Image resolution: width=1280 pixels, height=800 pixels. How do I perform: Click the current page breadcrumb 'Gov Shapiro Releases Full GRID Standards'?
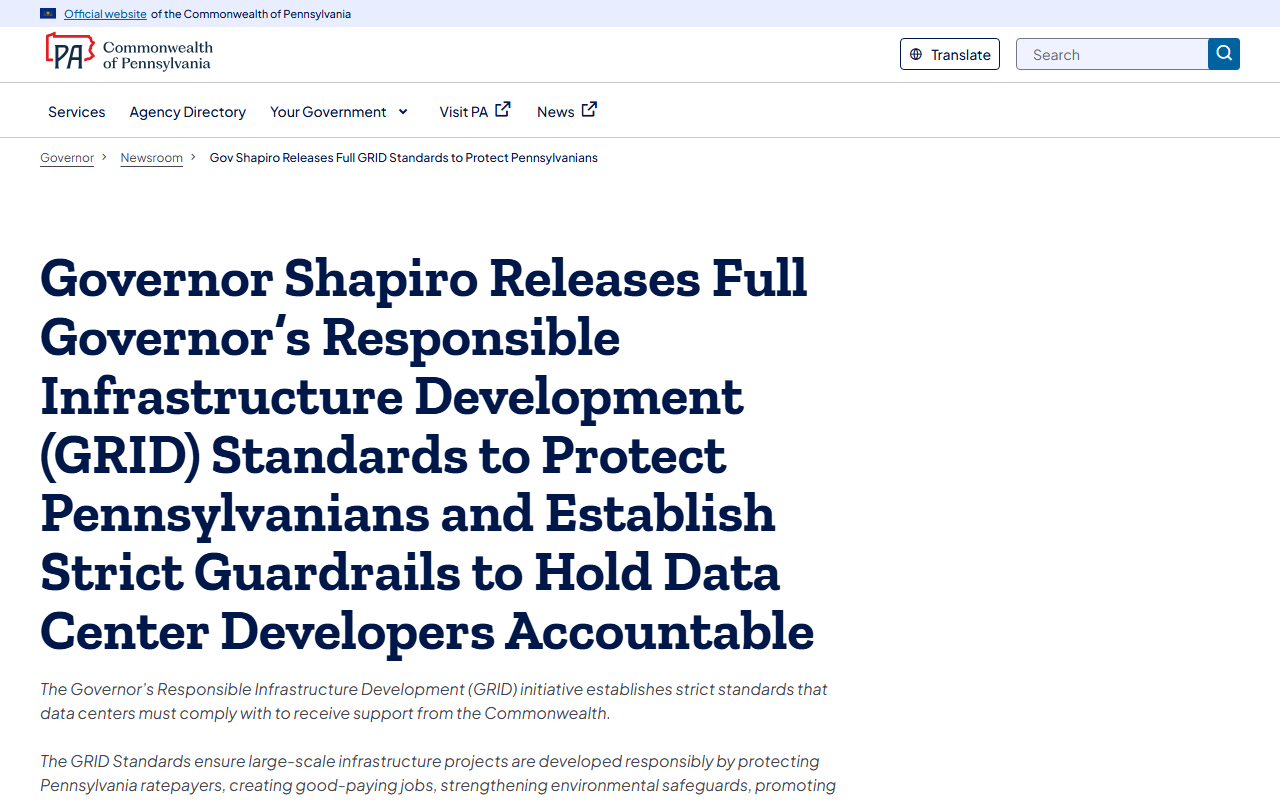point(404,158)
